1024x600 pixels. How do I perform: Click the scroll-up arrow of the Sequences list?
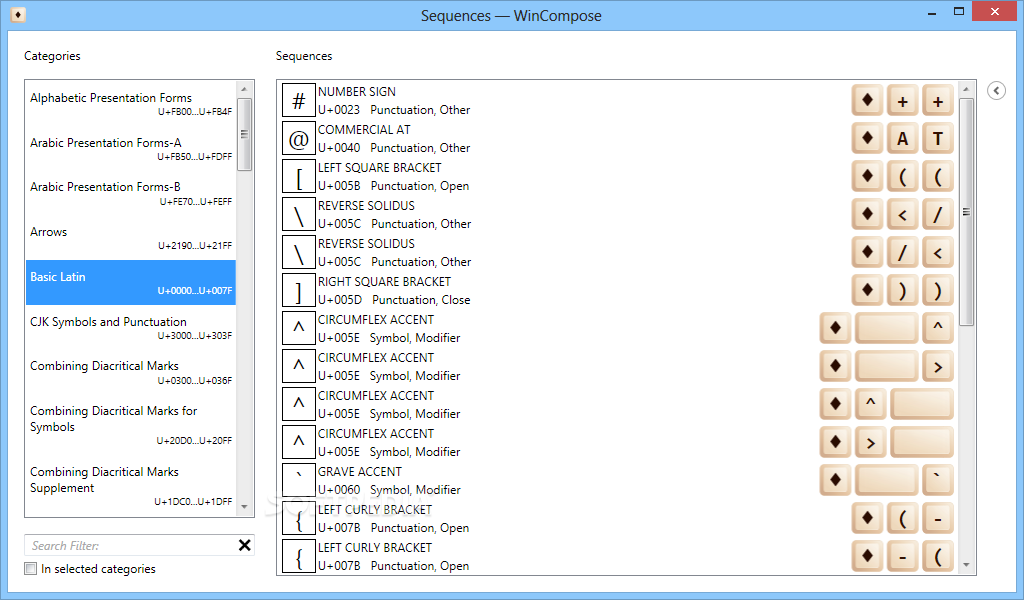[x=967, y=89]
